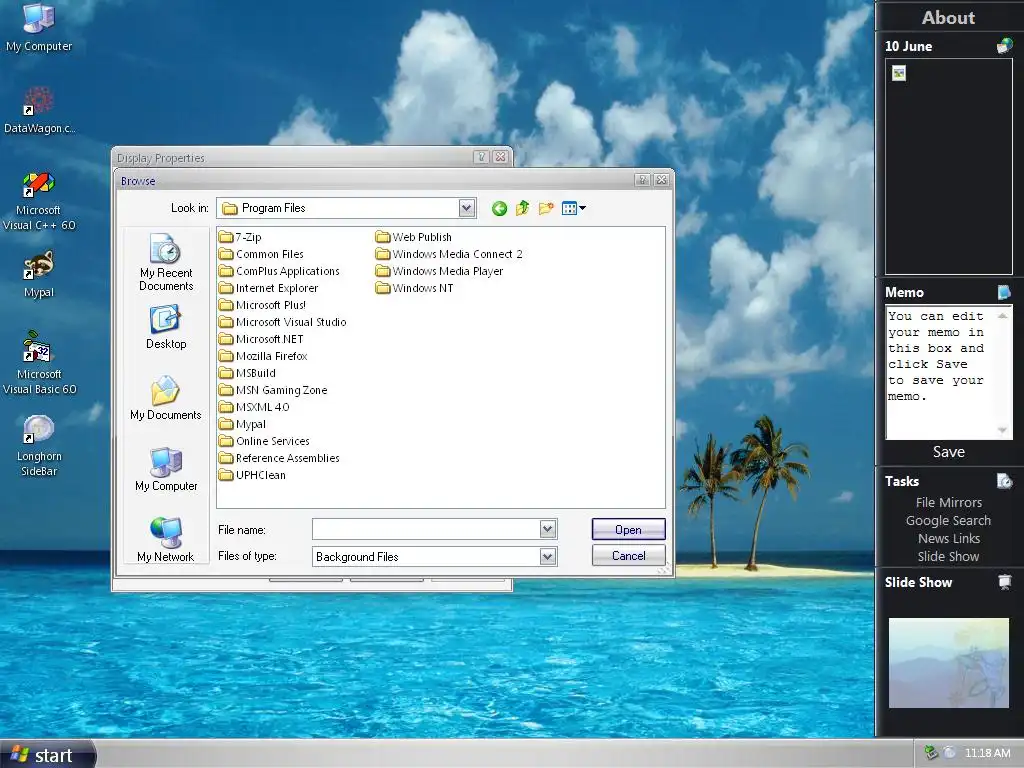Click Display Properties window help button
Image resolution: width=1024 pixels, height=768 pixels.
pos(481,157)
